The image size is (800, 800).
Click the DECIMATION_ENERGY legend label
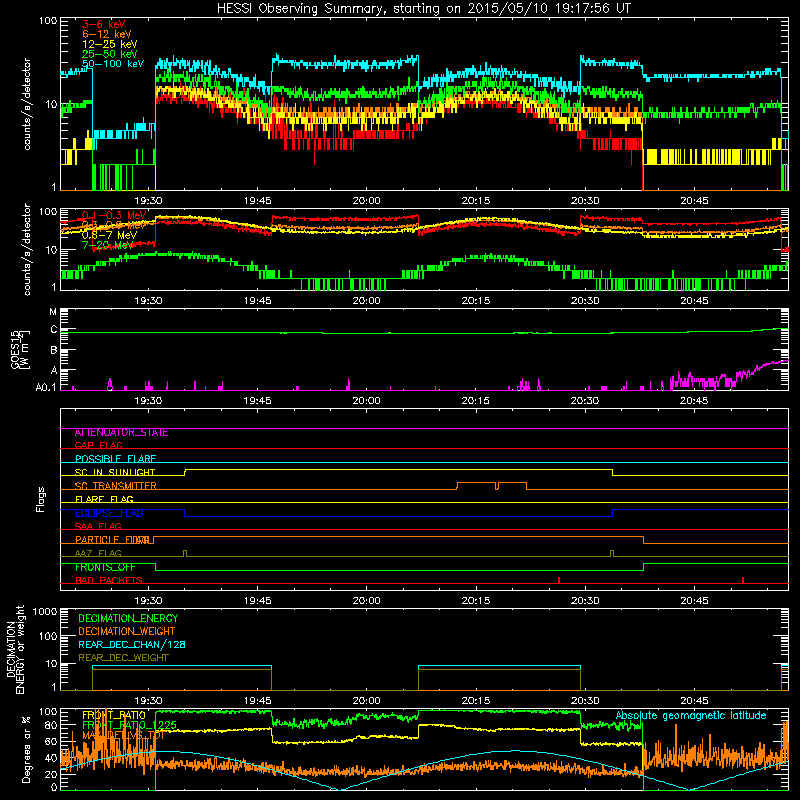pyautogui.click(x=128, y=618)
